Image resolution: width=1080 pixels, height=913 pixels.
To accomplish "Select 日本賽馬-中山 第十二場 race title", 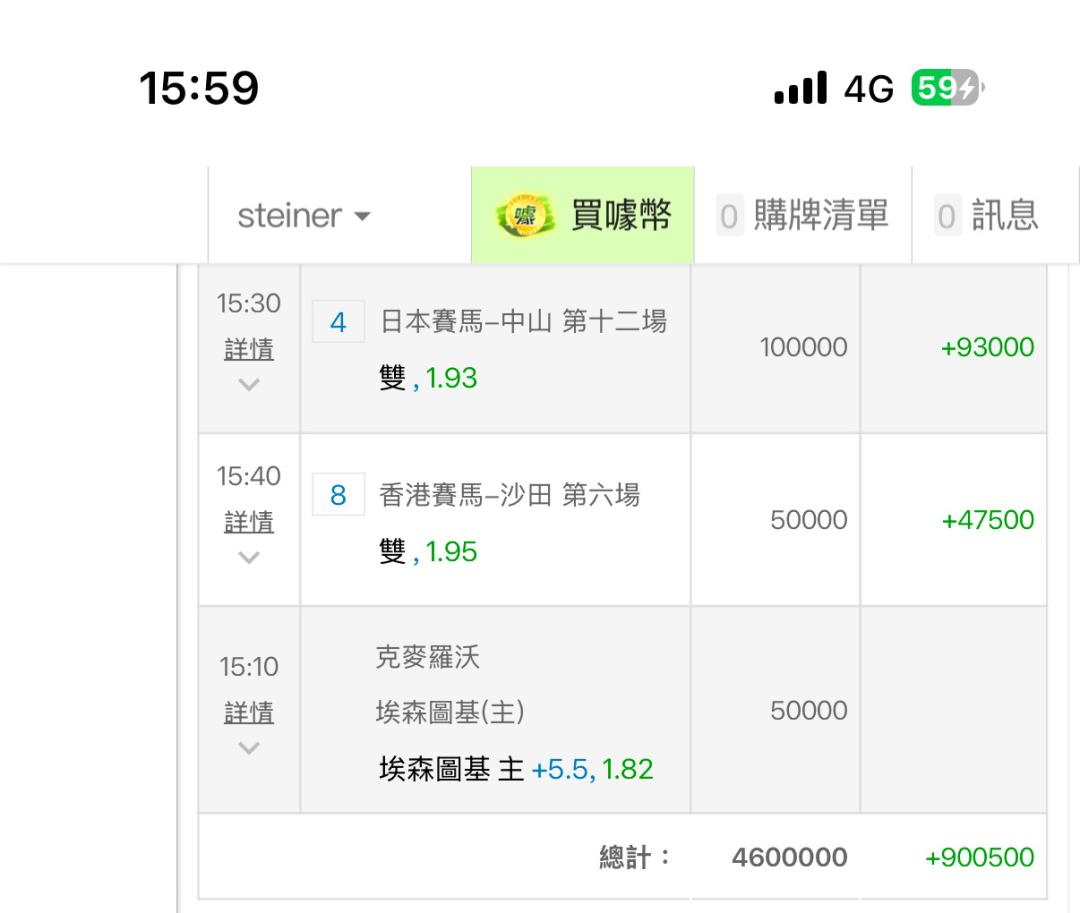I will pos(523,322).
